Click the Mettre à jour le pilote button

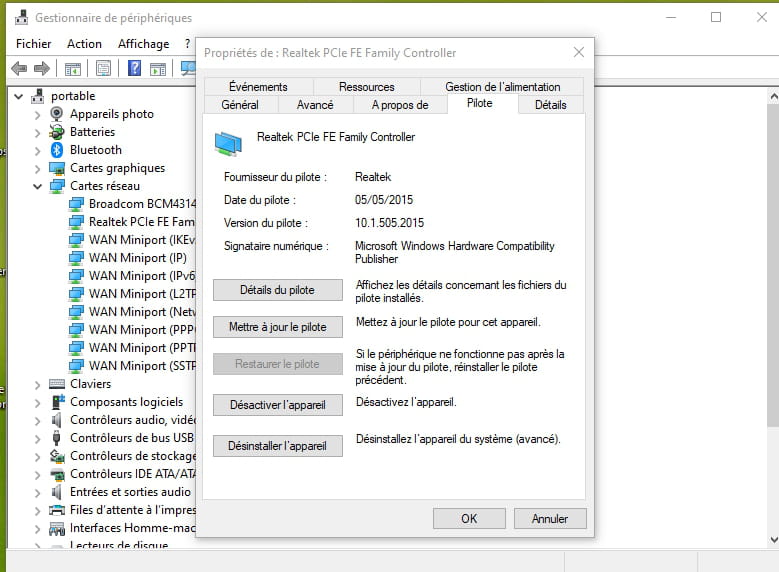click(278, 327)
